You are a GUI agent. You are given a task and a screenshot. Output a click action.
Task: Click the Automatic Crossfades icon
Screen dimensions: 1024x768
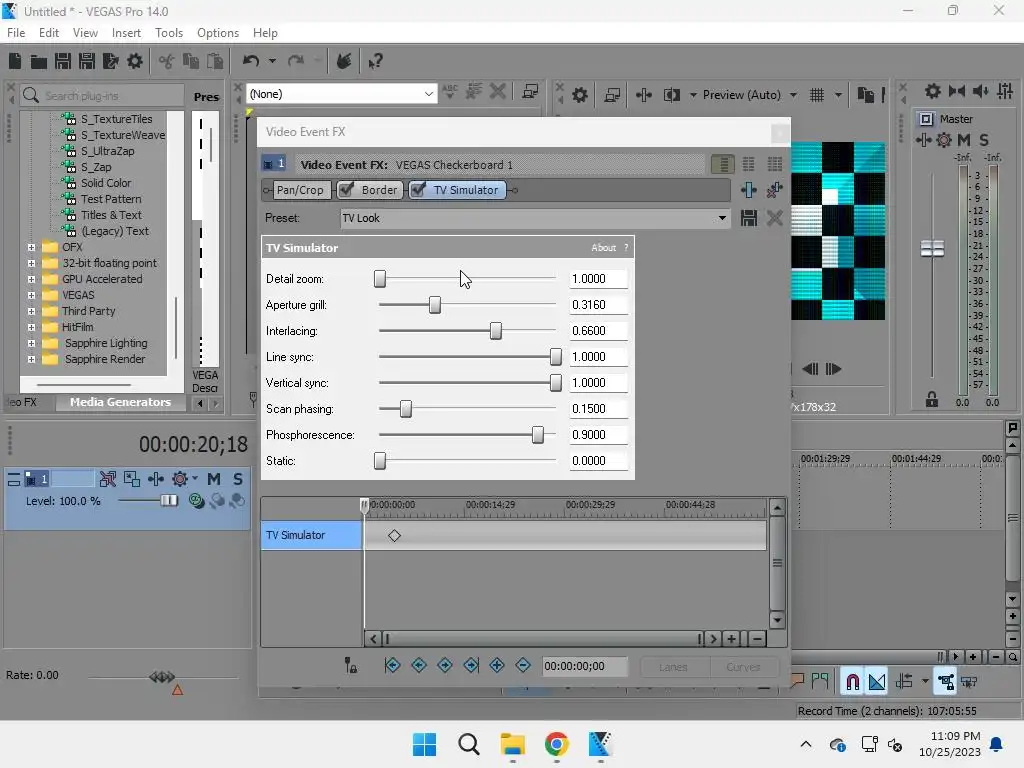coord(877,682)
